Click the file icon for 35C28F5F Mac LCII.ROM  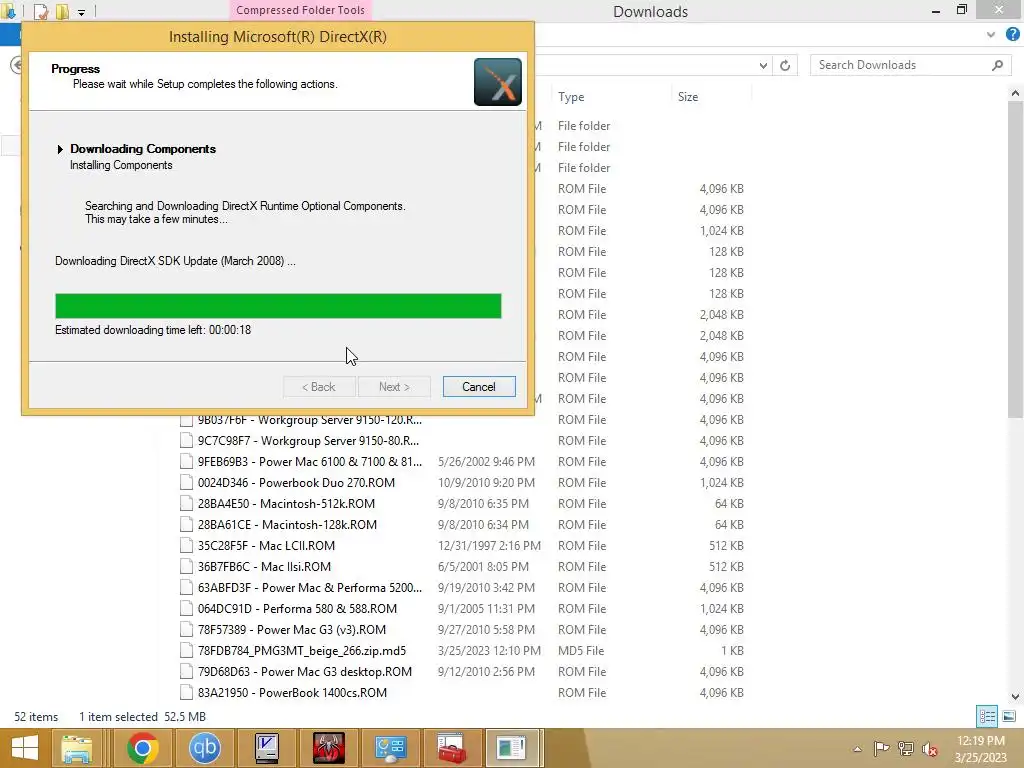186,545
